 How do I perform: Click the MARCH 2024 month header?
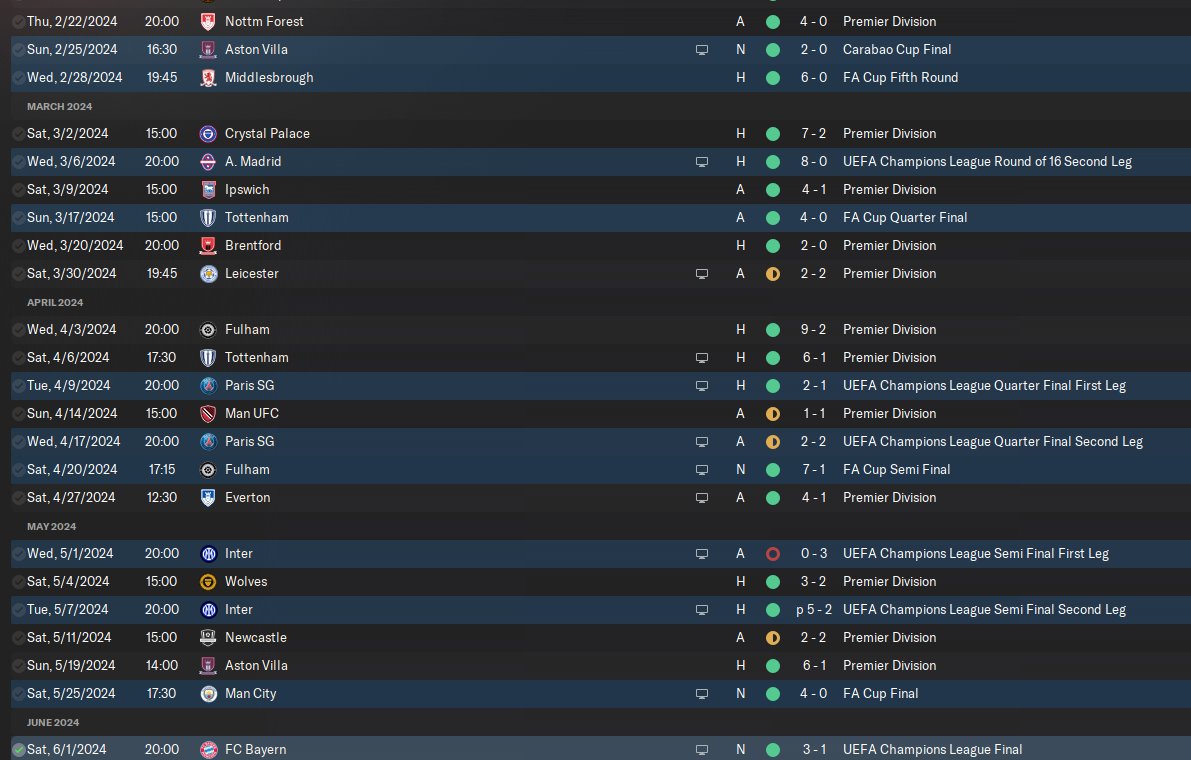(59, 106)
